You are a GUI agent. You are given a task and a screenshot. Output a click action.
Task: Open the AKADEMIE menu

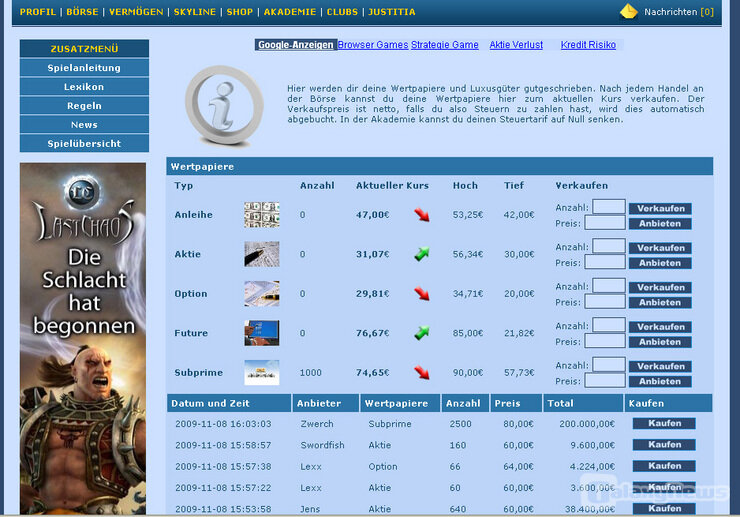point(290,12)
